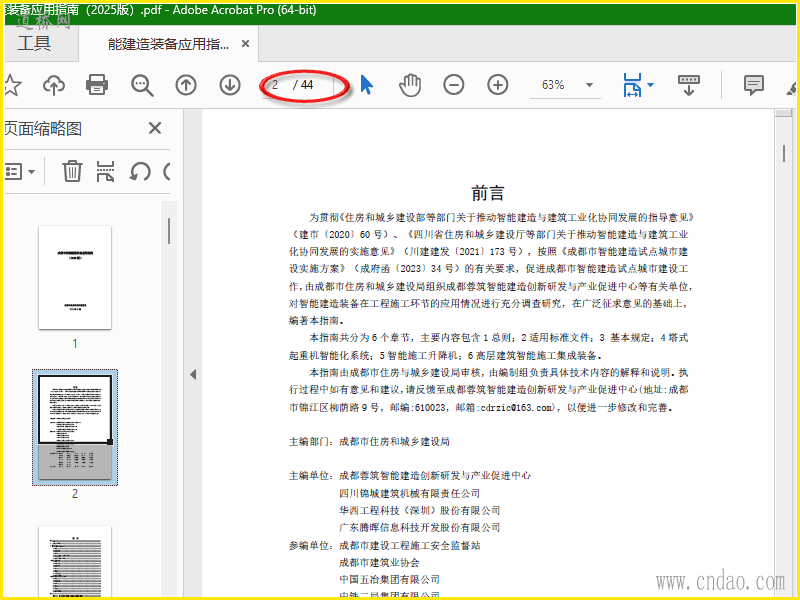This screenshot has height=600, width=800.
Task: Click the text 广东腾晖信息科技开发股份有限公司
Action: tap(419, 527)
